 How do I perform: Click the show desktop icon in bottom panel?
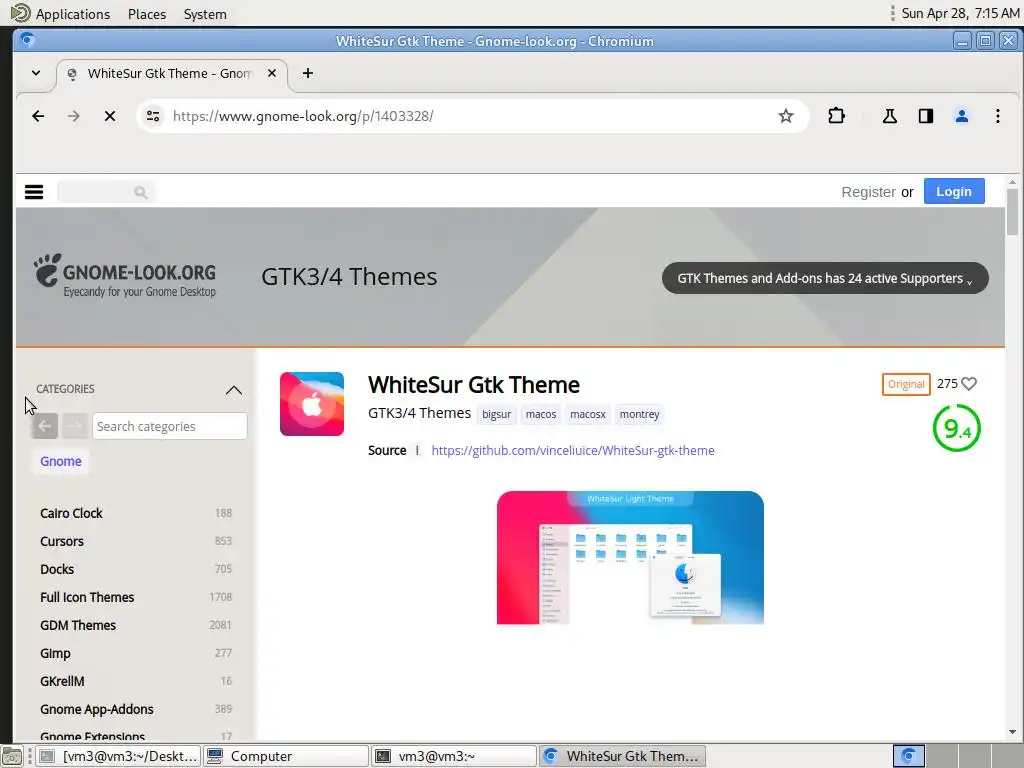pos(12,756)
